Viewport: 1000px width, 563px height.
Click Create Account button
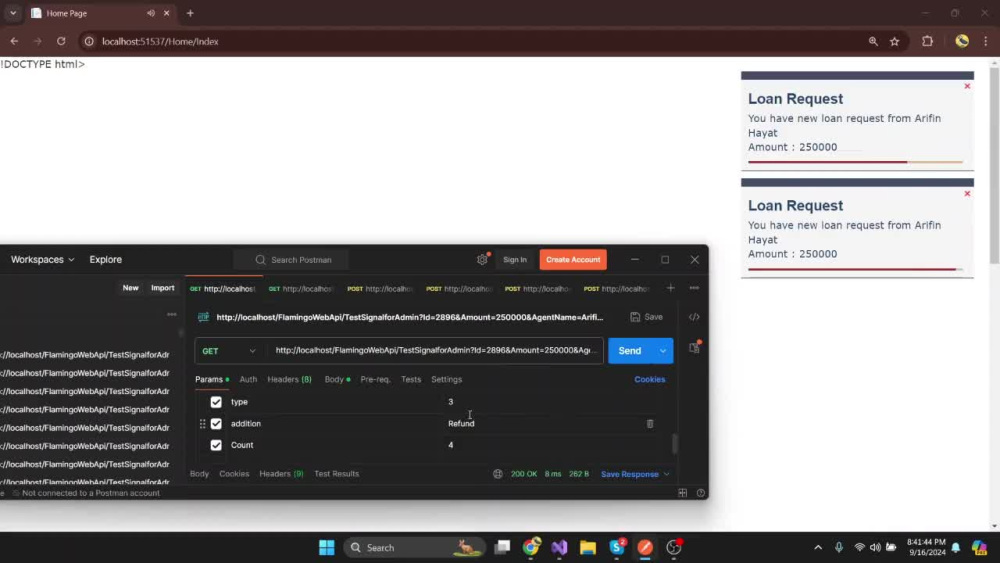[x=573, y=260]
